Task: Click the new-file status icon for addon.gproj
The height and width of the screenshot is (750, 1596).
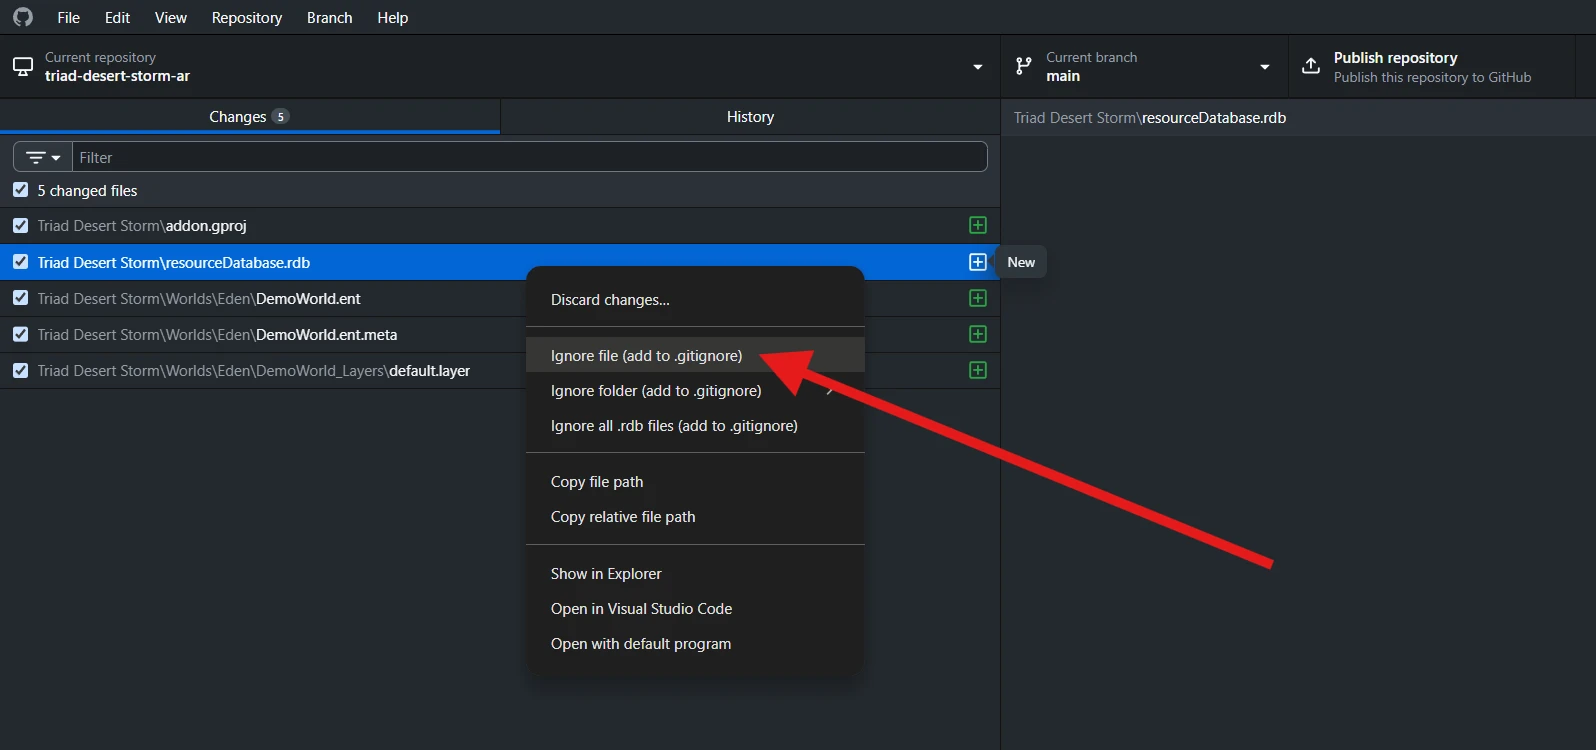Action: 978,226
